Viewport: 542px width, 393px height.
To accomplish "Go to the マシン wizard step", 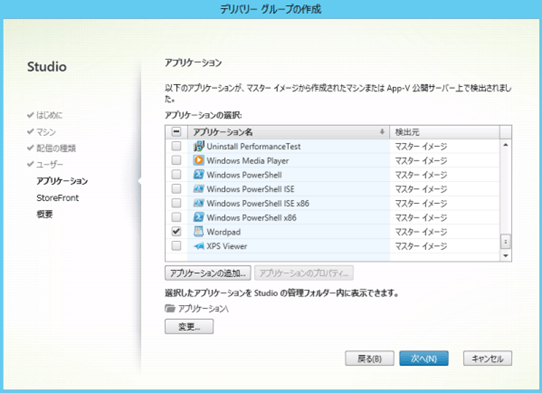I will click(x=46, y=132).
